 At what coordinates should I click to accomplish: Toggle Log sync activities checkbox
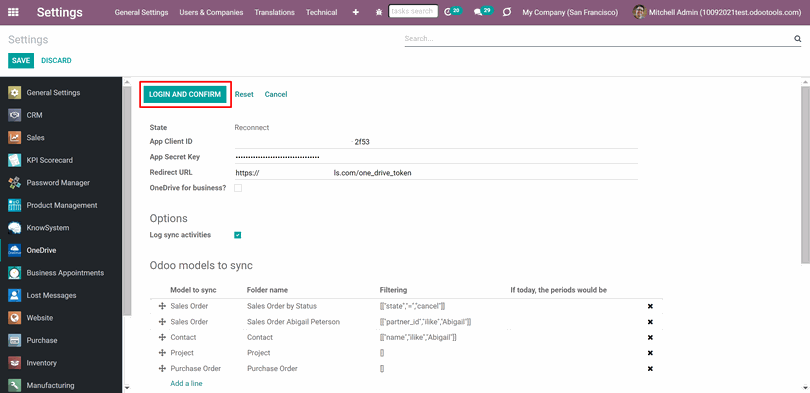pos(238,235)
